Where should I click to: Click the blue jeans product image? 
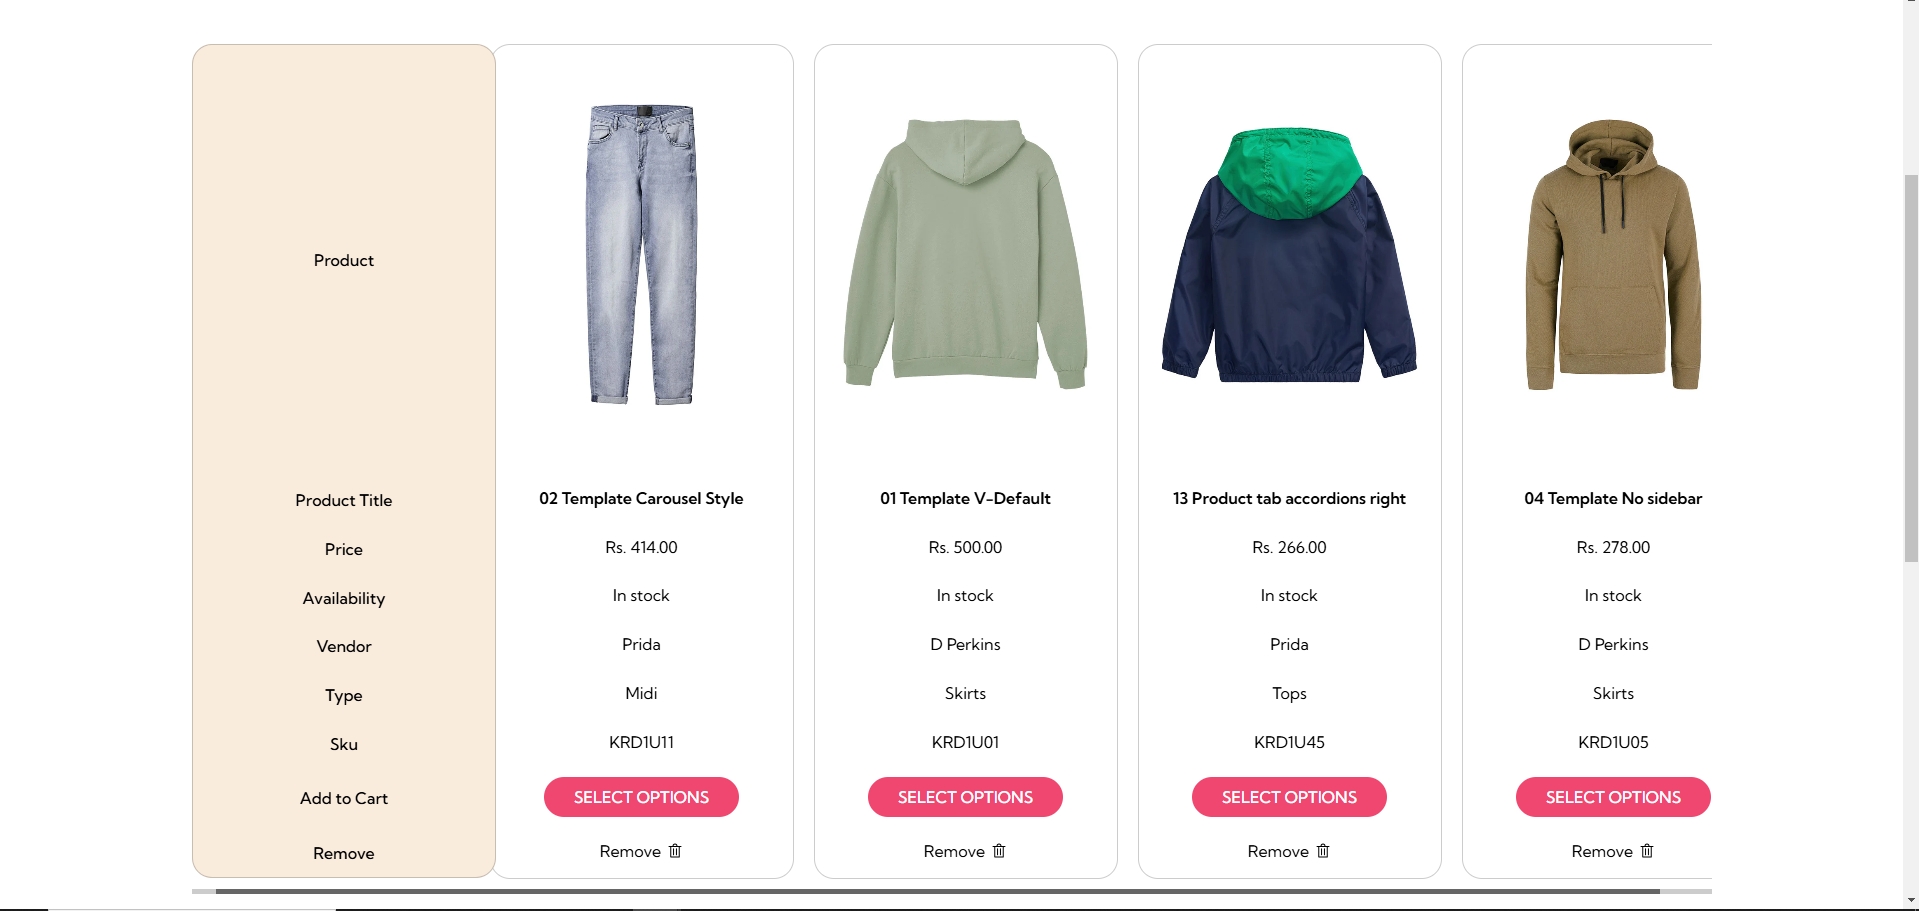point(641,255)
